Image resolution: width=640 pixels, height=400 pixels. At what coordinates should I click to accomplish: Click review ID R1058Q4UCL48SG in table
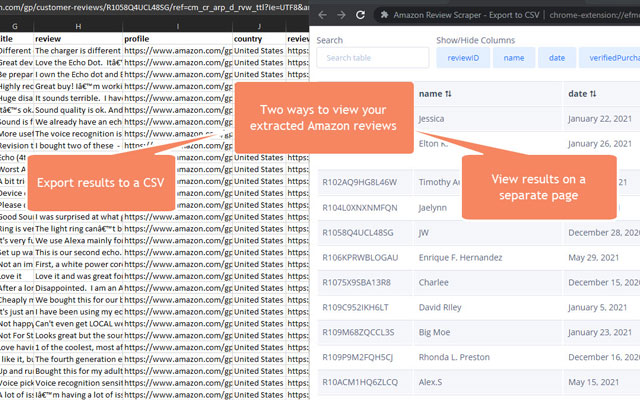pos(358,233)
